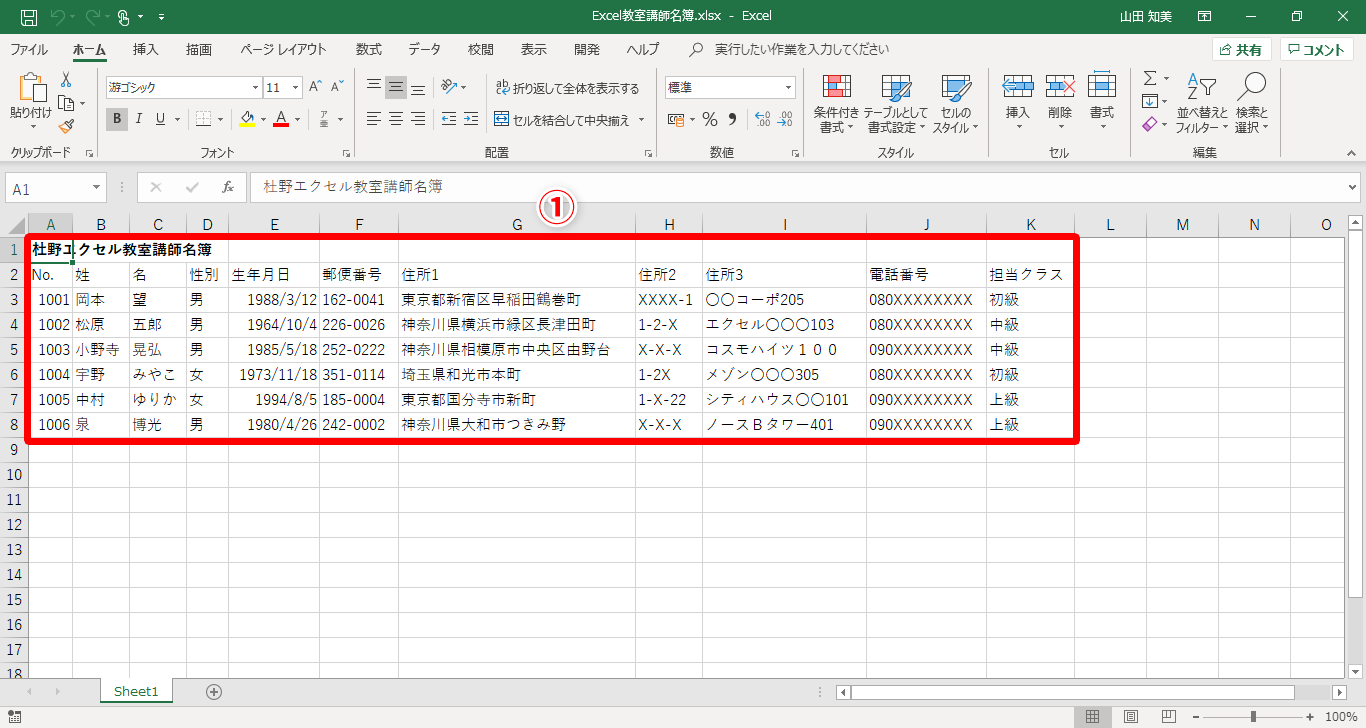The width and height of the screenshot is (1366, 728).
Task: Increase decimal places shown
Action: (x=762, y=119)
